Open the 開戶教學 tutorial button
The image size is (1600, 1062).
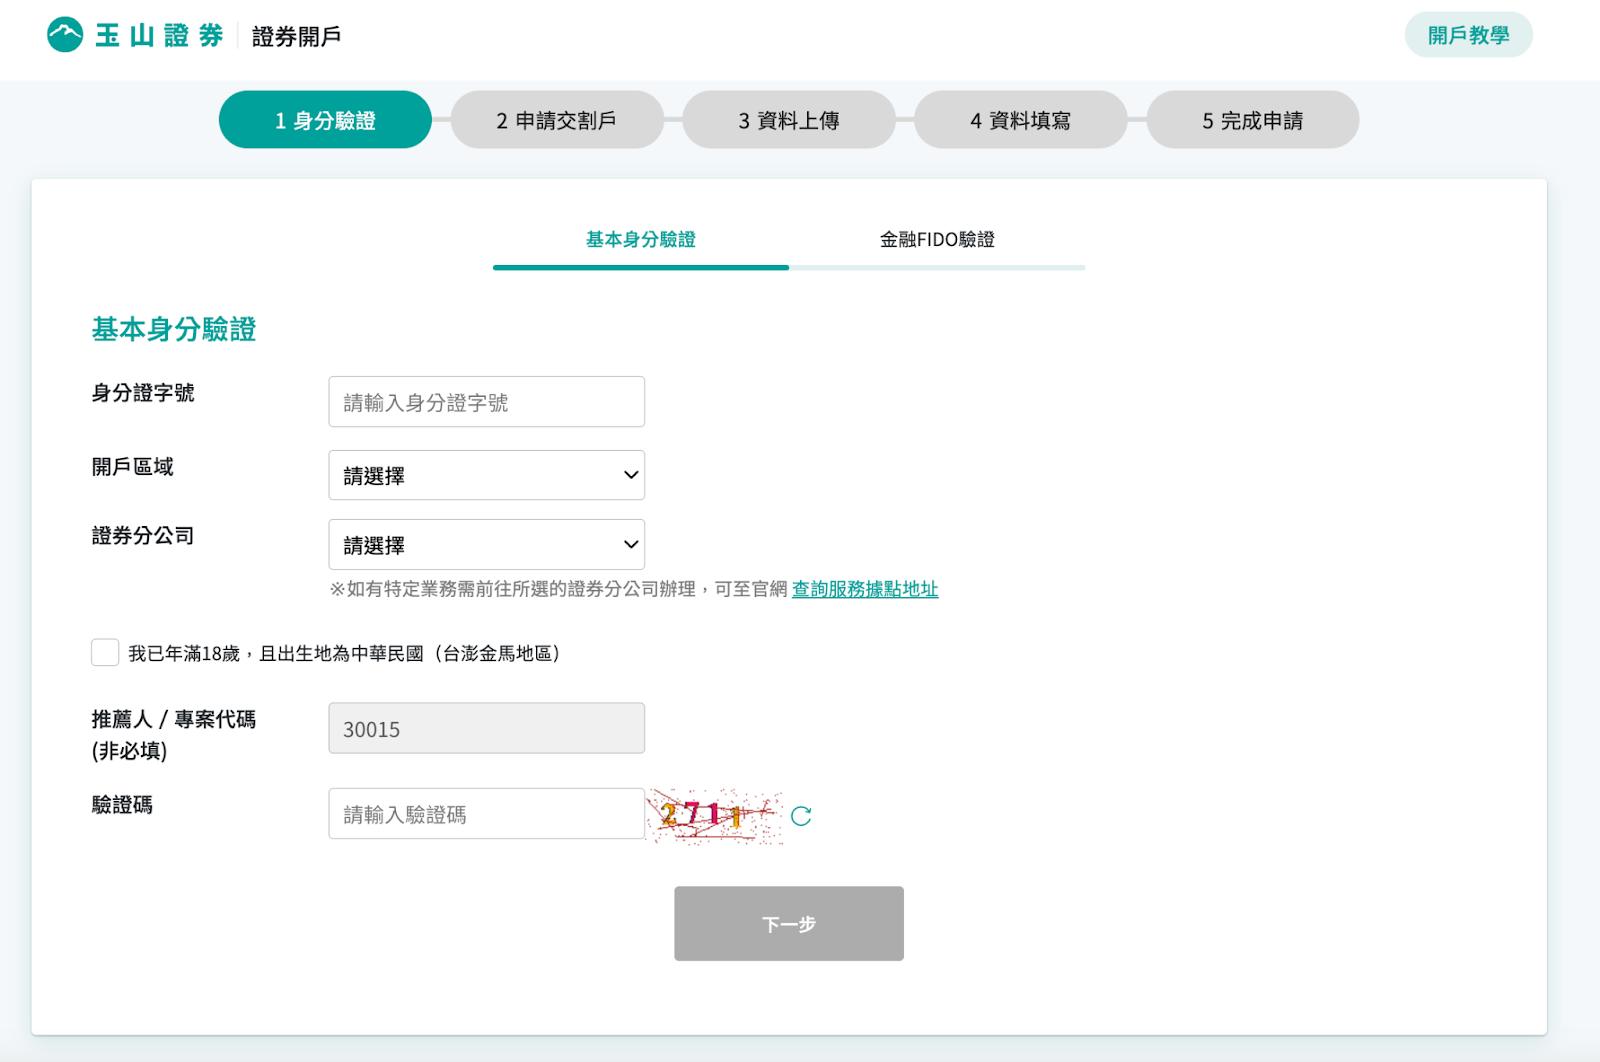pos(1467,35)
